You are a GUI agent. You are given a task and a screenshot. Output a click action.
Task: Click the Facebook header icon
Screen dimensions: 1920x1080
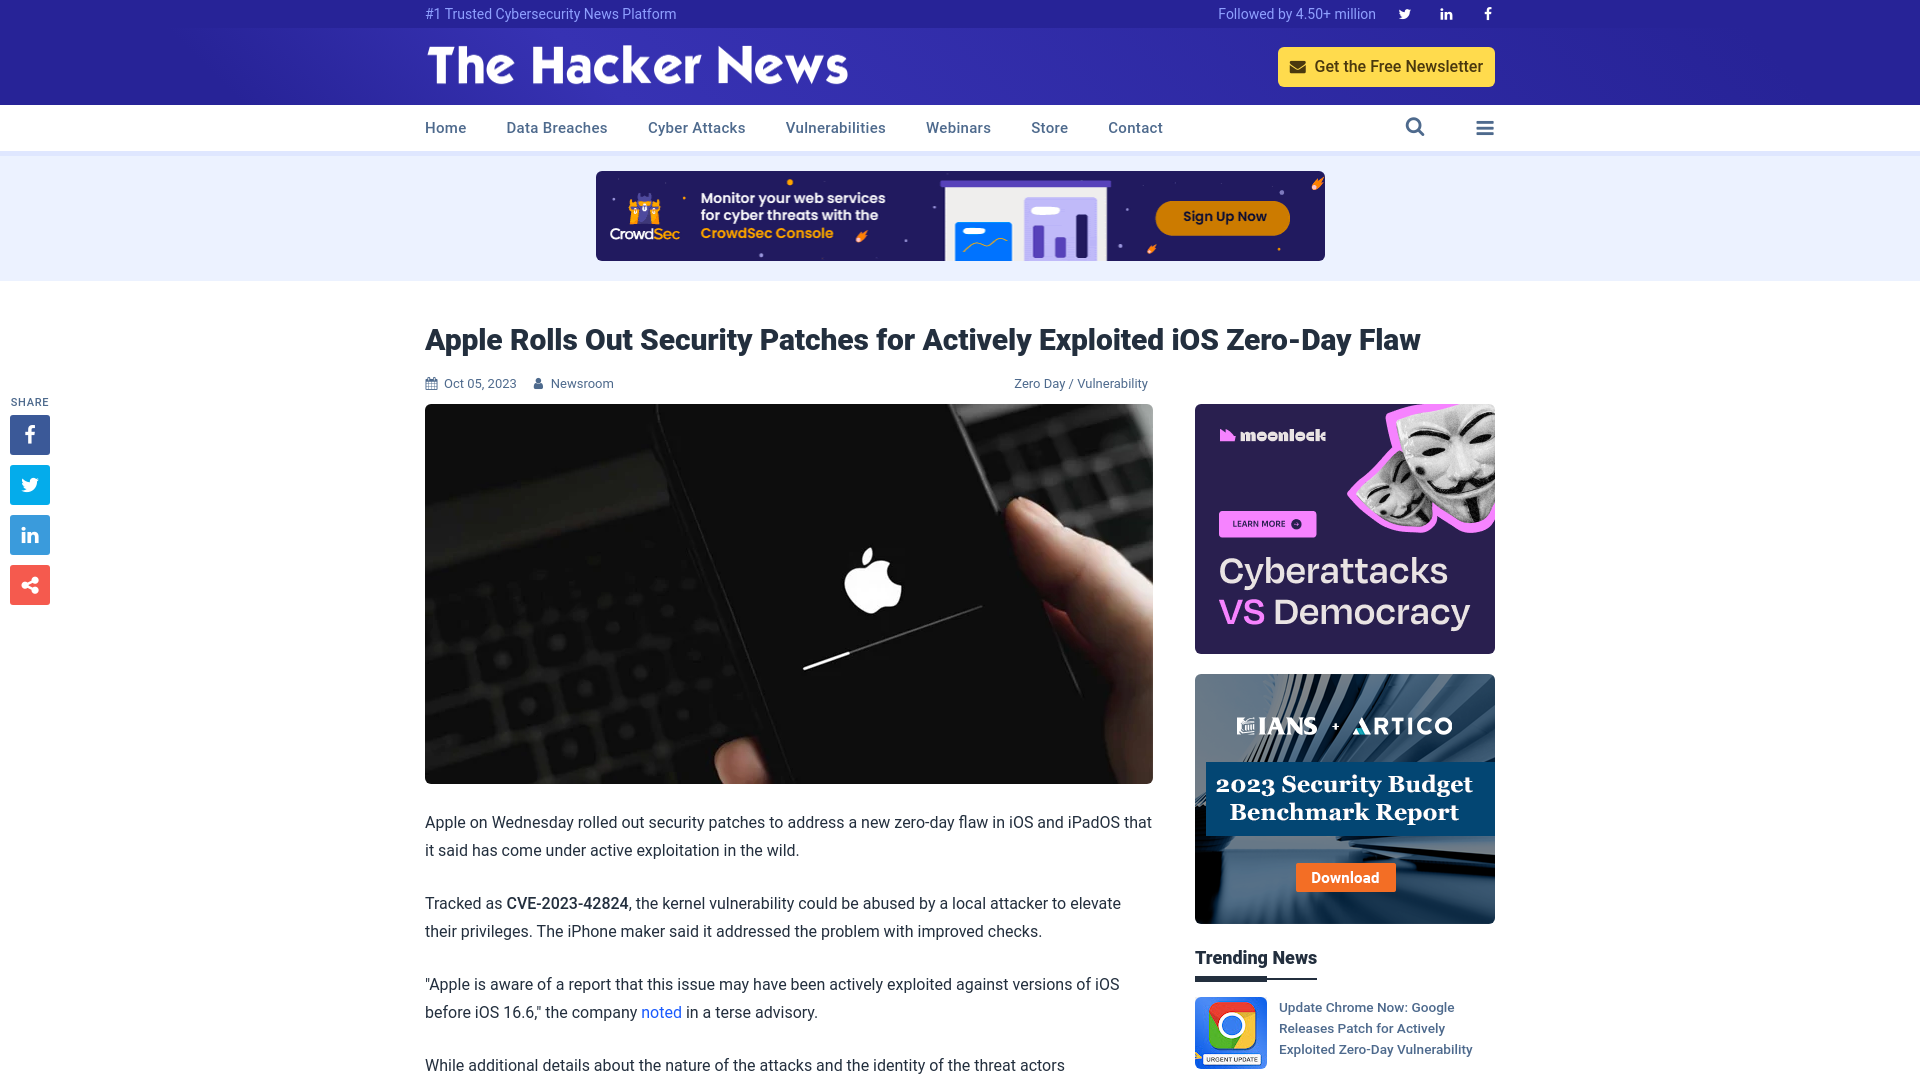pyautogui.click(x=1487, y=13)
